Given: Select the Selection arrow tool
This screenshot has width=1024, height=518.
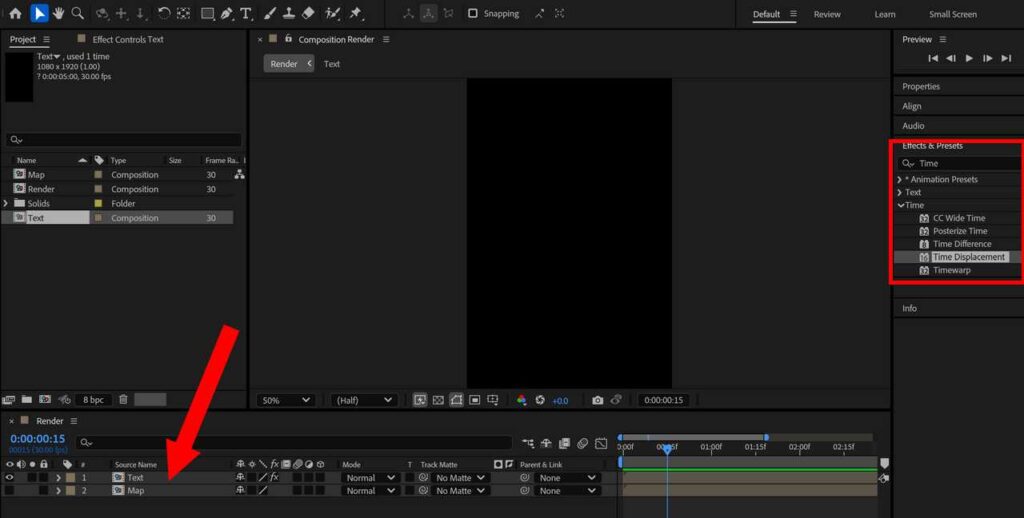Looking at the screenshot, I should (39, 13).
